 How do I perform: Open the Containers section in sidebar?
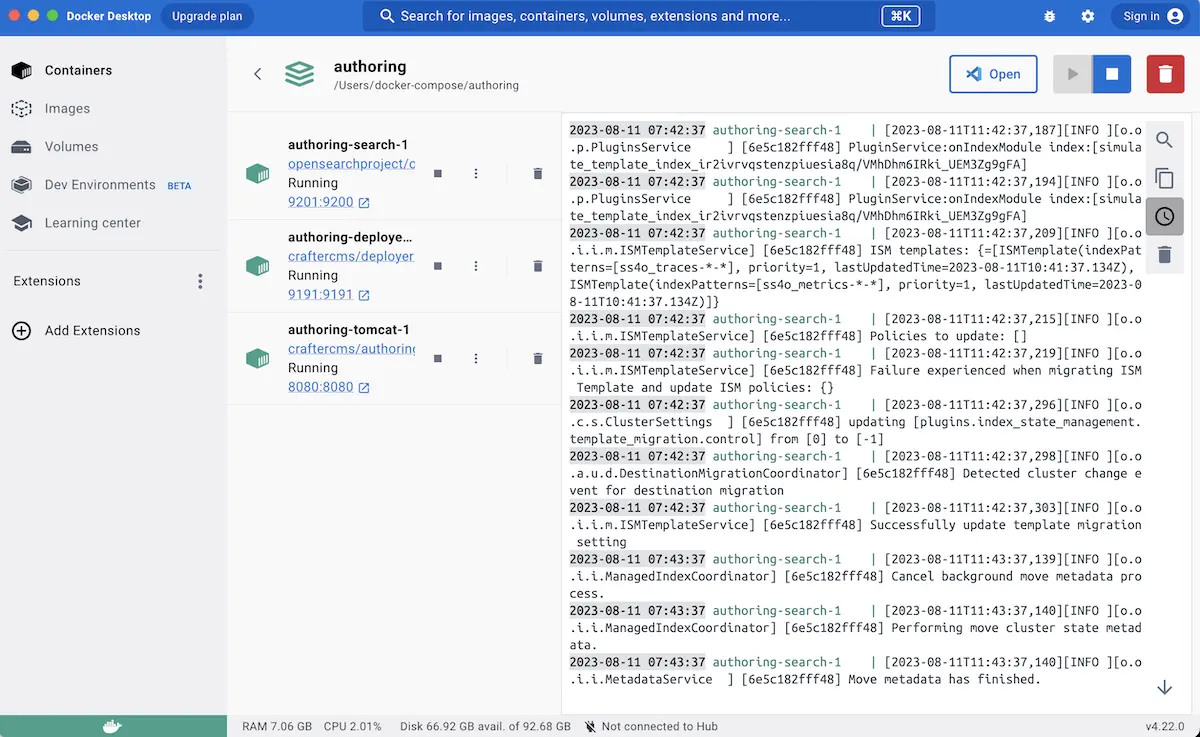pyautogui.click(x=79, y=70)
